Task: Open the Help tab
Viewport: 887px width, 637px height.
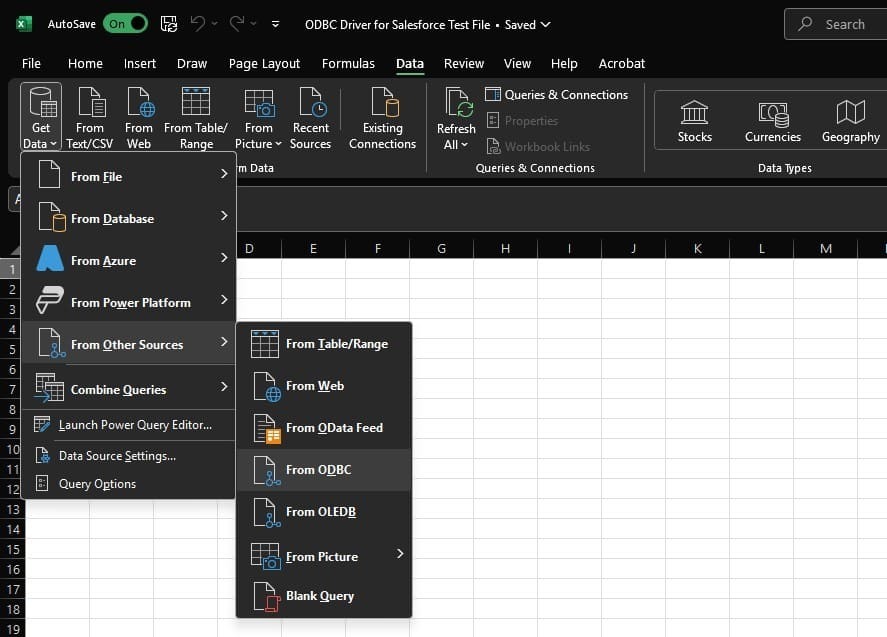Action: [564, 63]
